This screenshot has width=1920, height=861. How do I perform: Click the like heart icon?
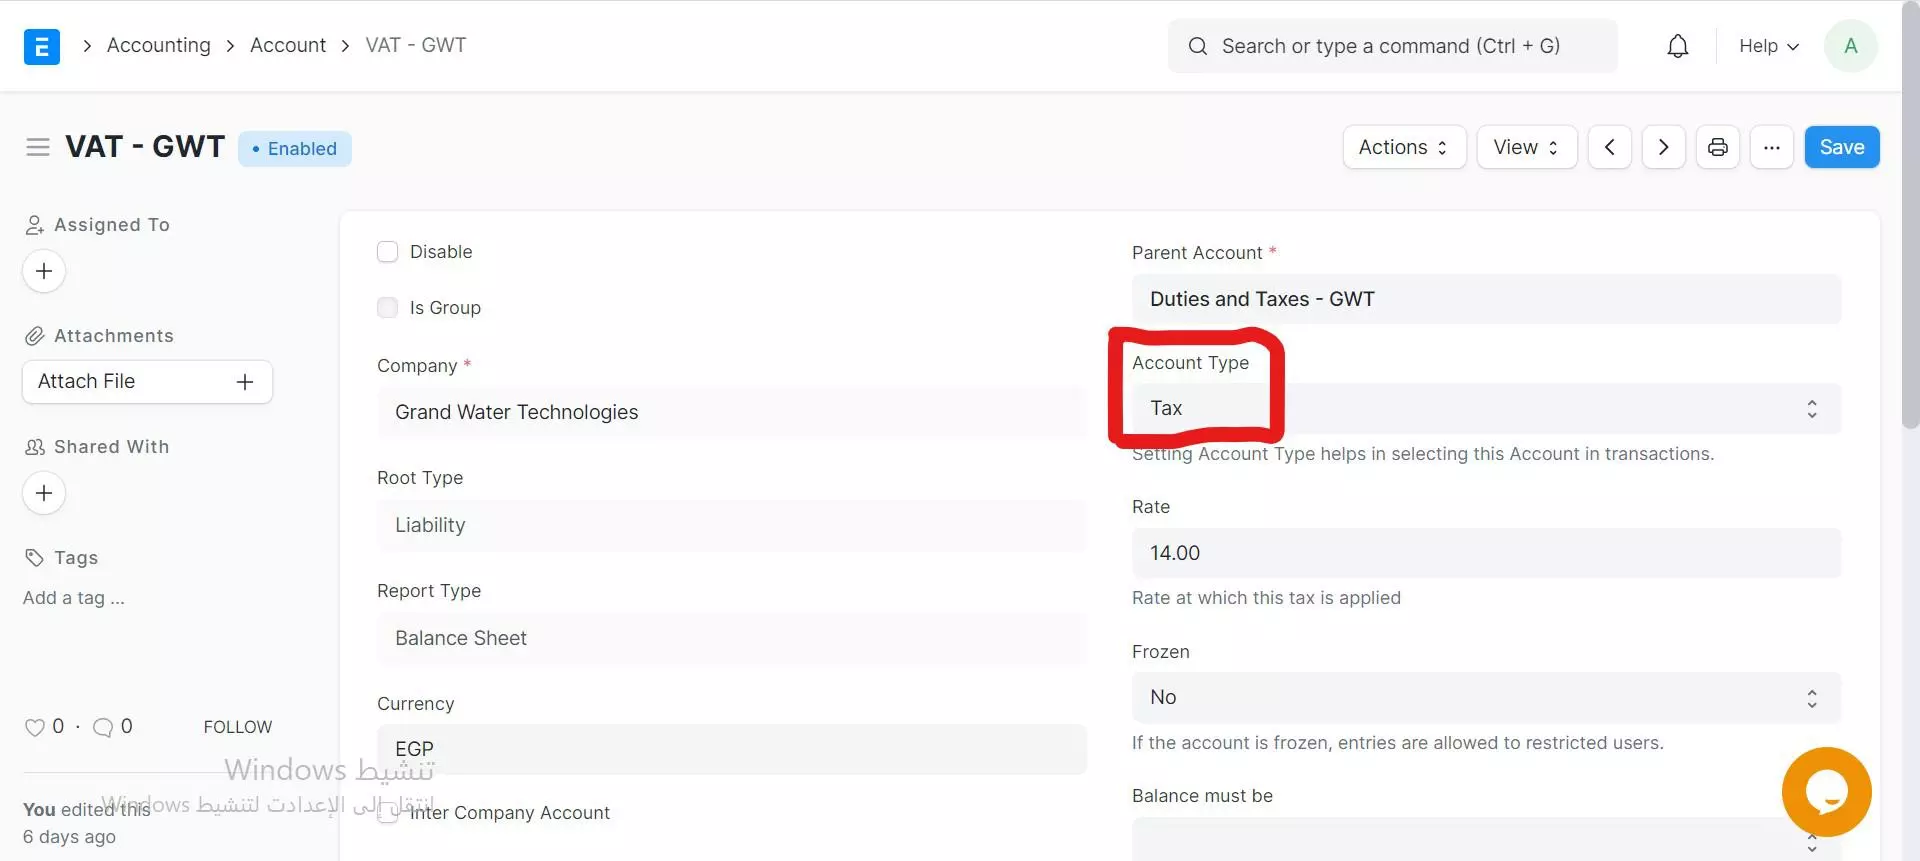[x=35, y=727]
